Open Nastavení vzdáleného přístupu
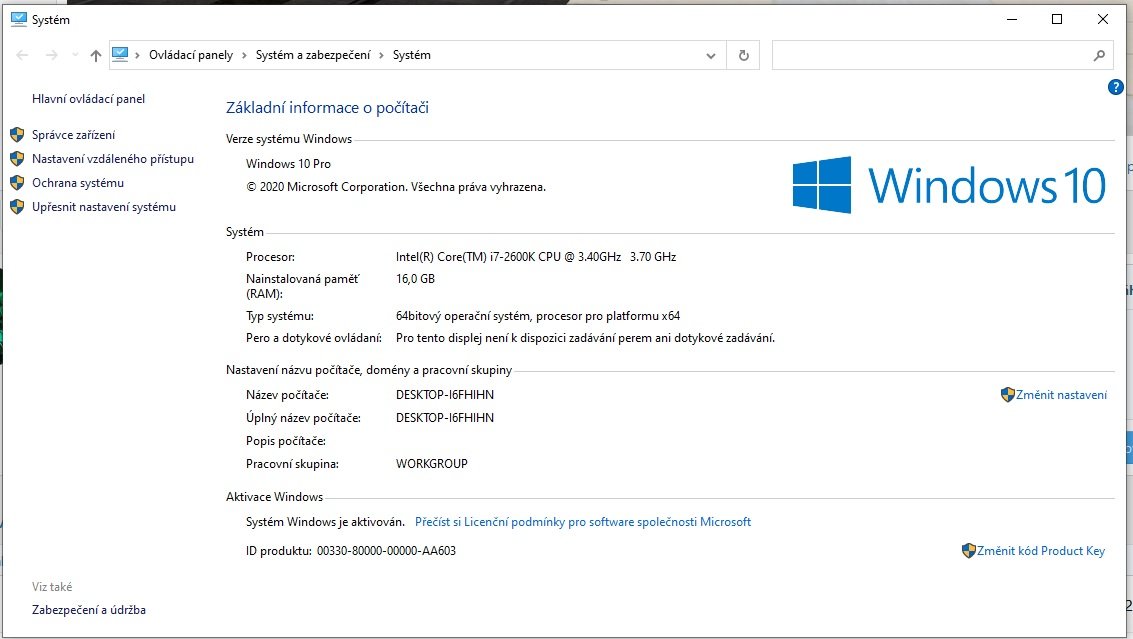Screen dimensions: 1133x639 click(112, 159)
